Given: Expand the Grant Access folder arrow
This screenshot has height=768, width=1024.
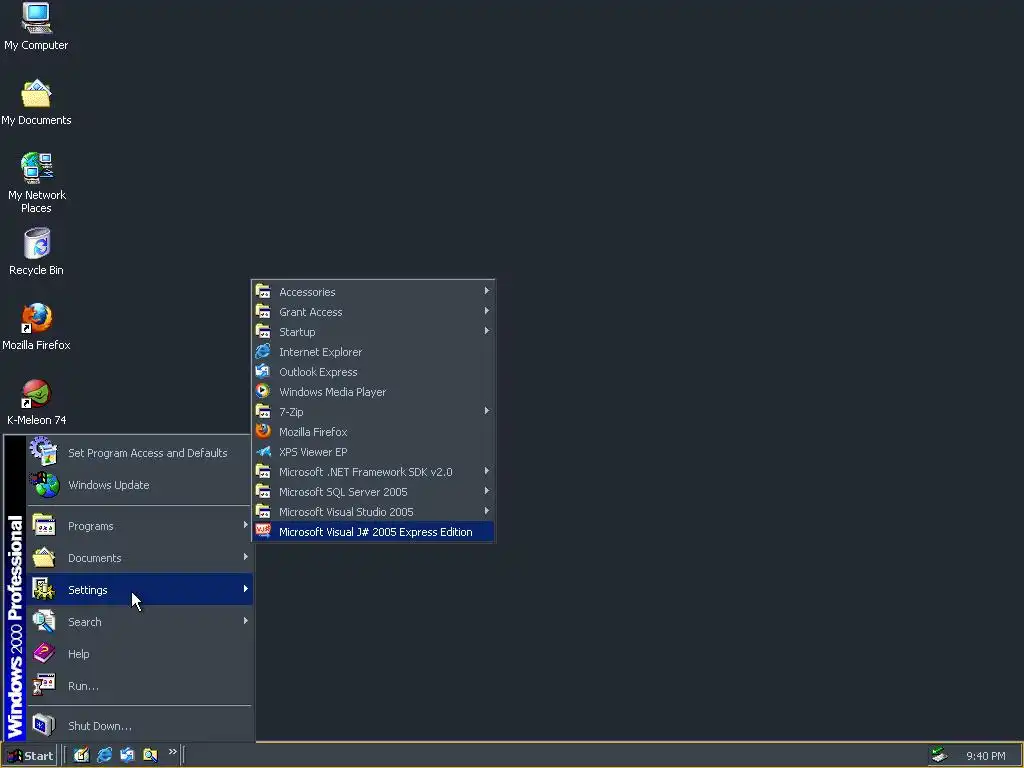Looking at the screenshot, I should click(x=487, y=312).
